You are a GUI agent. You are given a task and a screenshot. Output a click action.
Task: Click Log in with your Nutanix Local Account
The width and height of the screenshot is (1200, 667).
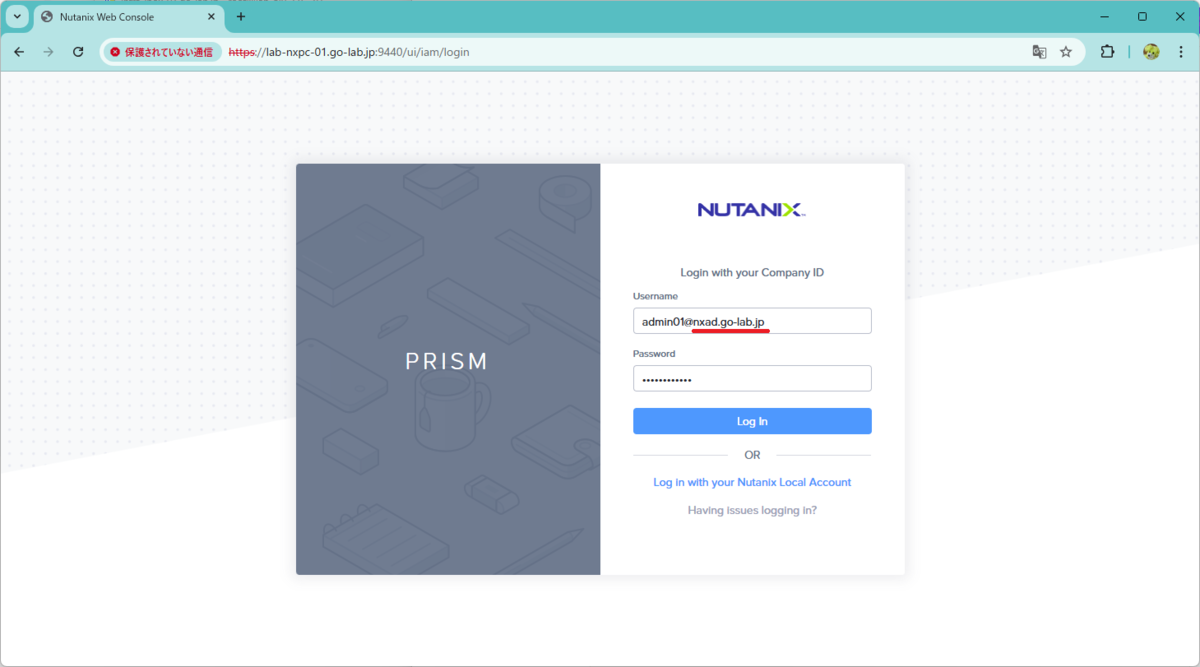click(752, 482)
